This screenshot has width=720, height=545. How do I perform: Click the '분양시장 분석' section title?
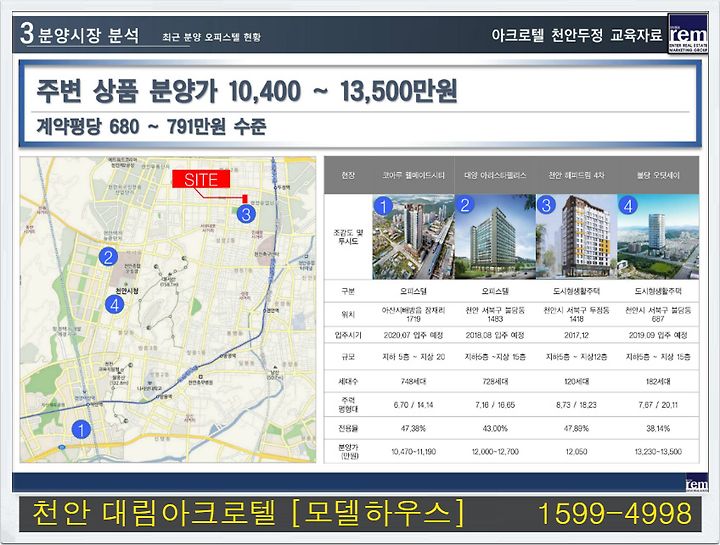(89, 35)
